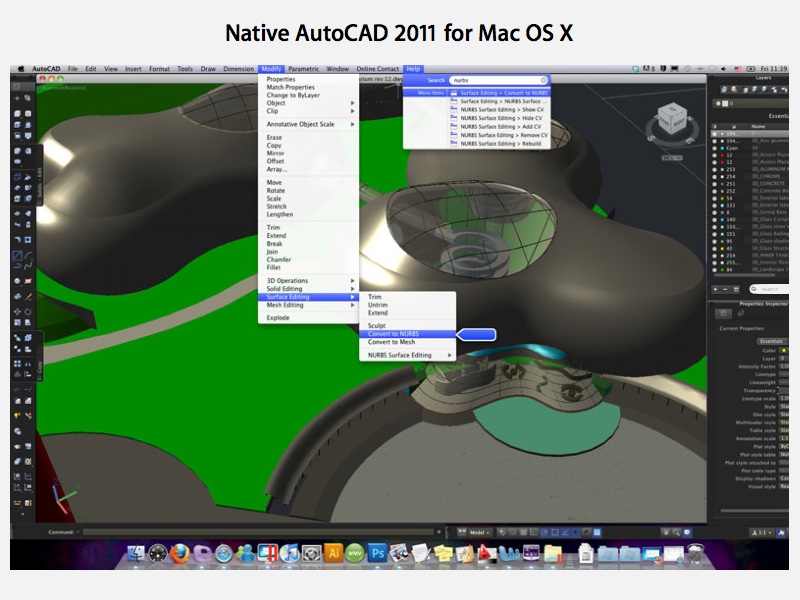Viewport: 800px width, 600px height.
Task: Toggle visibility of the 3D_CHROME layer
Action: (x=715, y=178)
